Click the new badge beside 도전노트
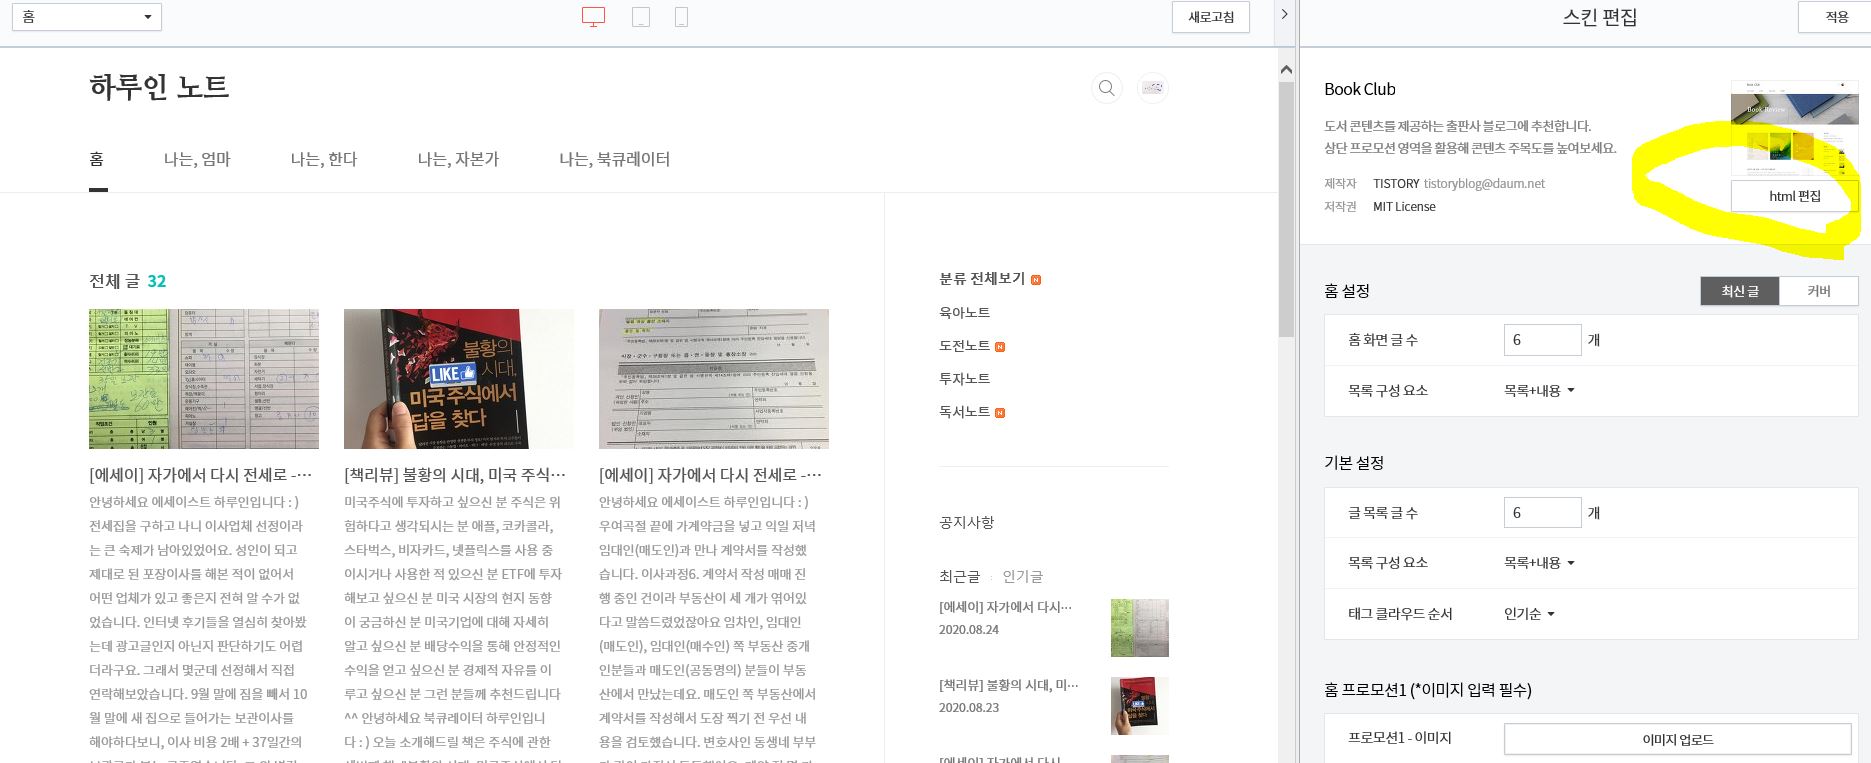 1000,347
